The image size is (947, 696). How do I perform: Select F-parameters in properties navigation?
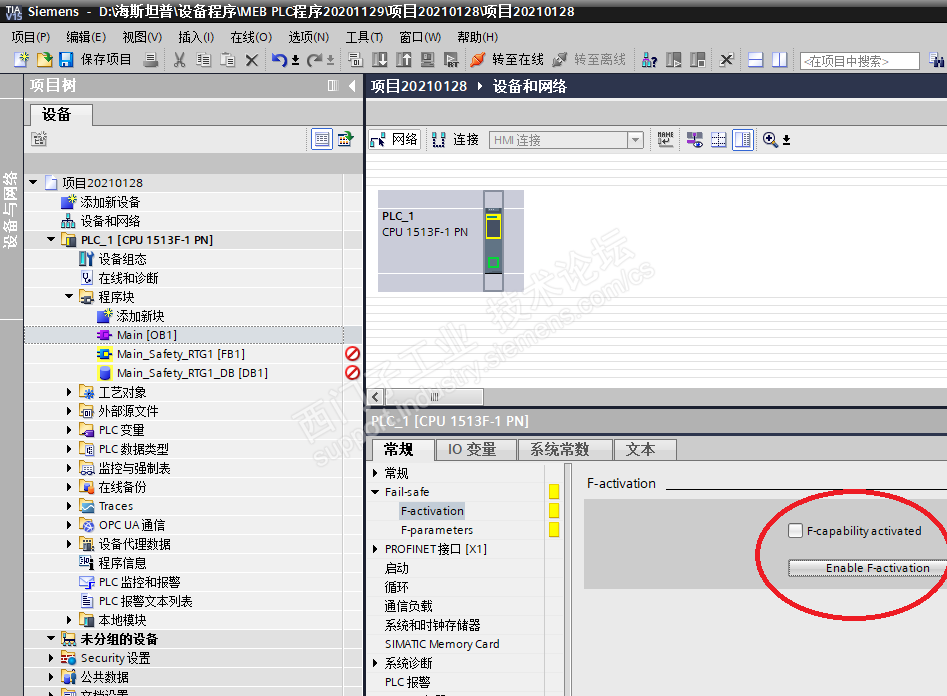click(x=437, y=530)
